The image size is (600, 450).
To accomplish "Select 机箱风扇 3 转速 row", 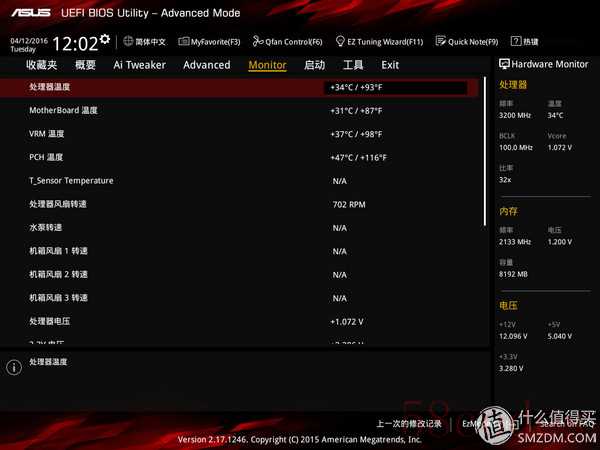I will click(239, 298).
